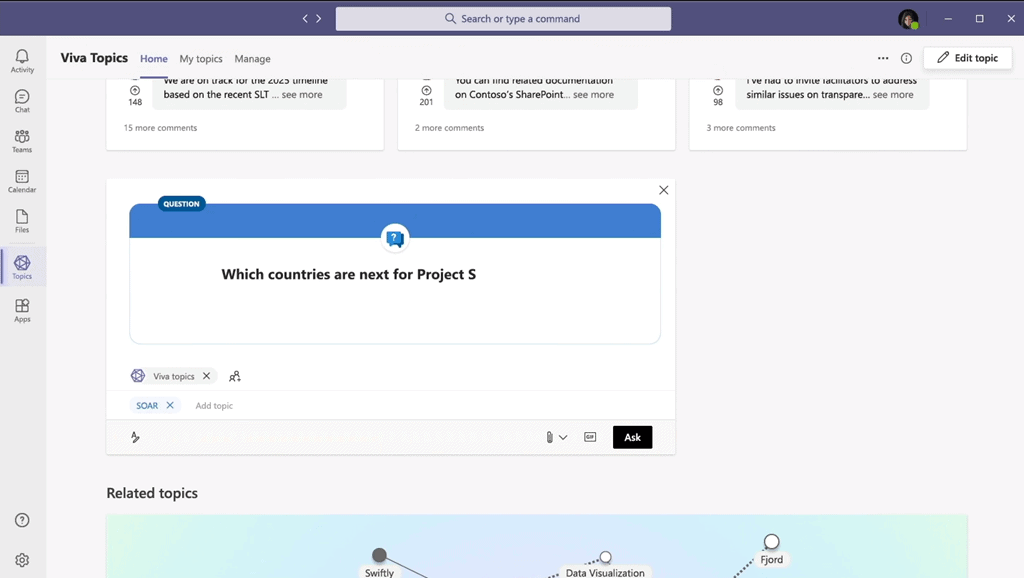The image size is (1024, 578).
Task: Open the Activity feed in sidebar
Action: 22,61
